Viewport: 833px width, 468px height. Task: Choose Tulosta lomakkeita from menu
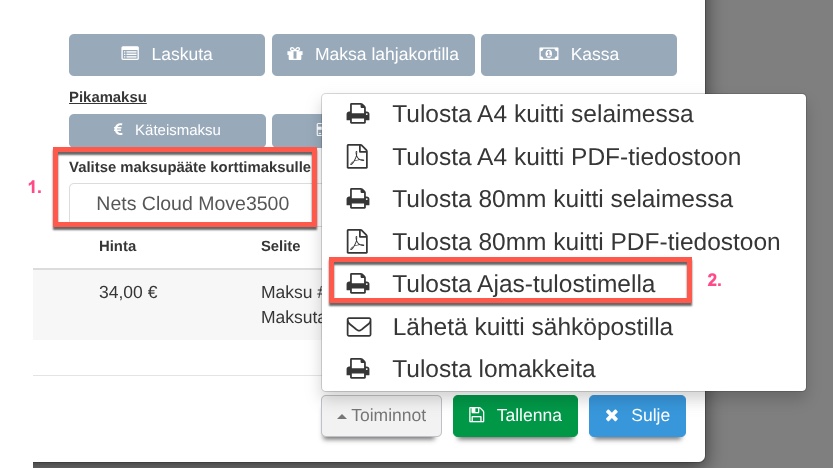(x=494, y=368)
